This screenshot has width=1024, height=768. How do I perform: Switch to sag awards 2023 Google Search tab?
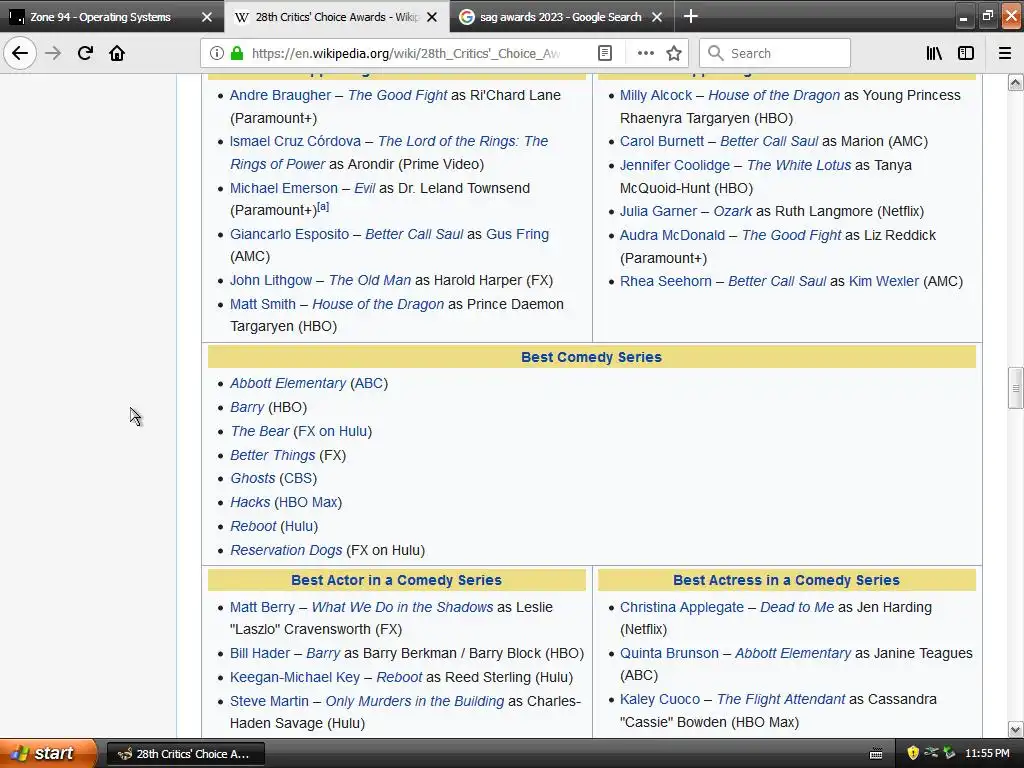[560, 17]
